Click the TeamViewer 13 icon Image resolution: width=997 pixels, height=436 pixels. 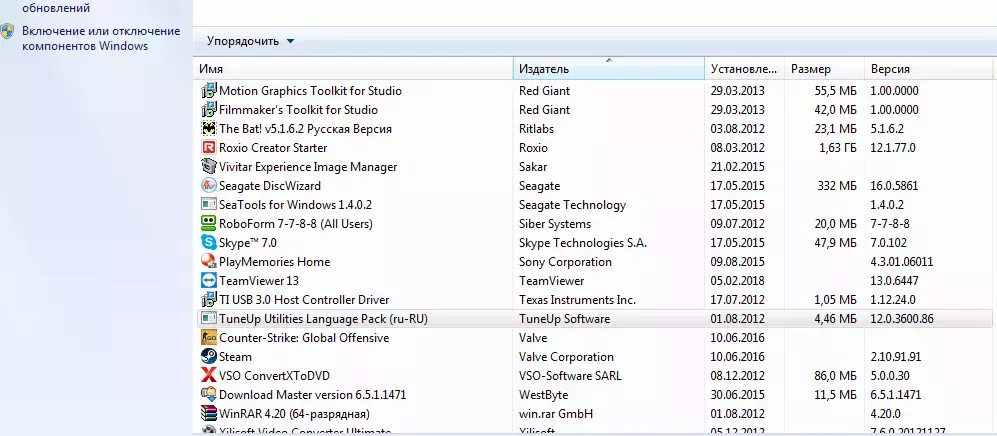point(209,280)
